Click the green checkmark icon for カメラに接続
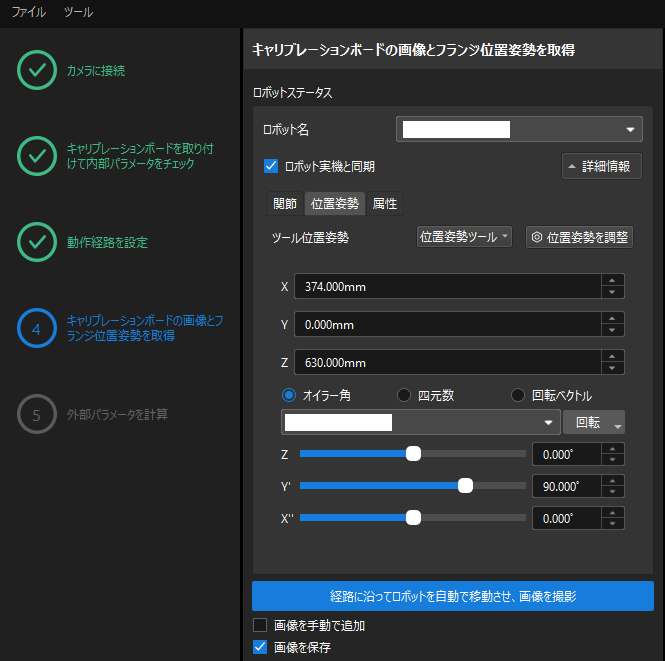This screenshot has height=661, width=665. tap(37, 71)
